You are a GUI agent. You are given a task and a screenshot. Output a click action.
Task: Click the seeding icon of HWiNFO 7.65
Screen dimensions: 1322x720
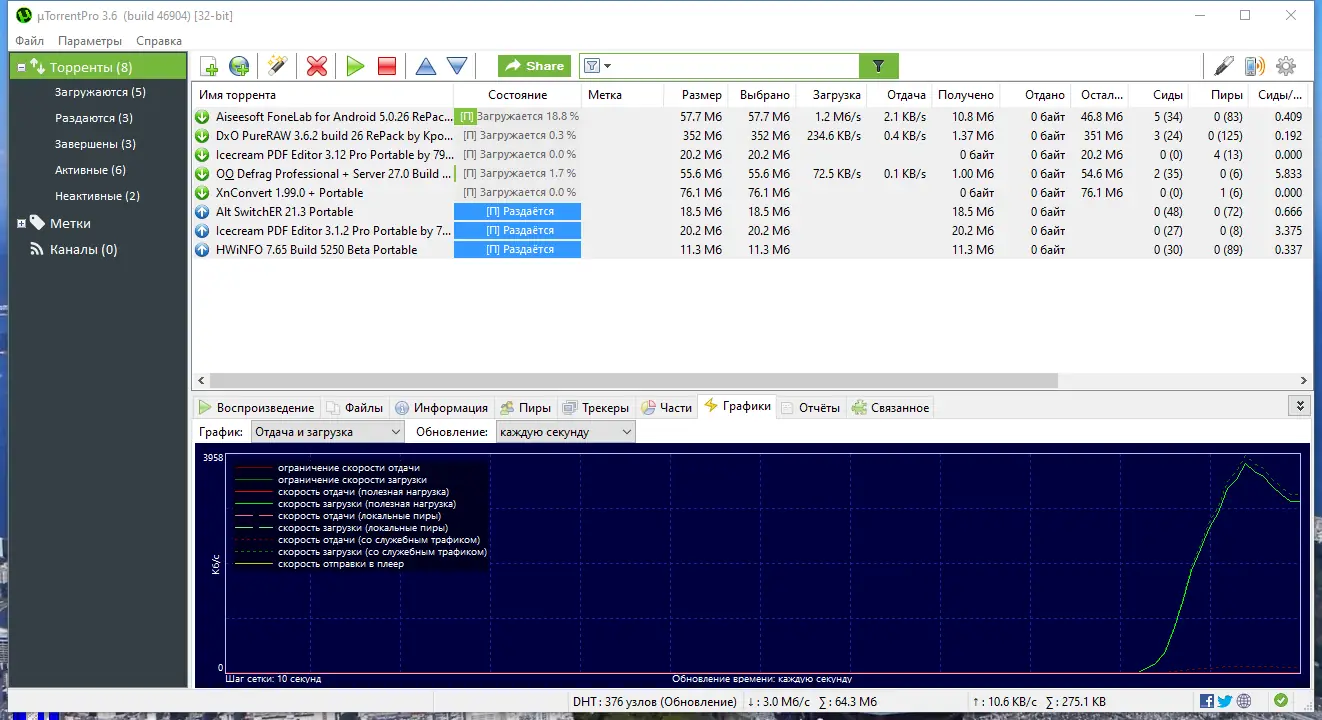point(202,250)
